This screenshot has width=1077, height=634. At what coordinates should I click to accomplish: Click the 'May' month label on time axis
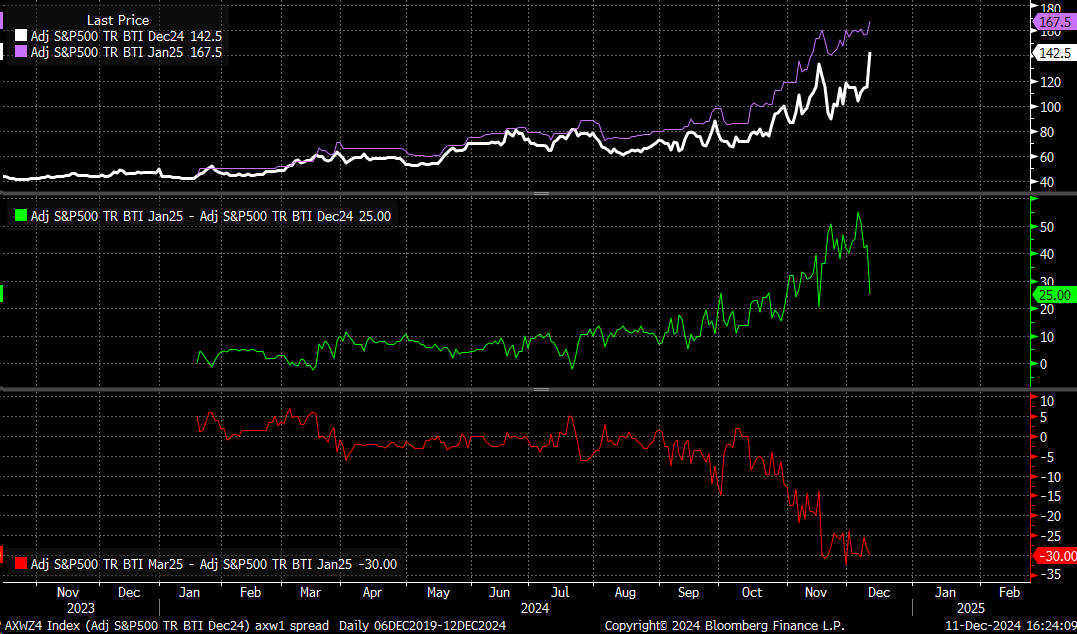click(x=438, y=591)
